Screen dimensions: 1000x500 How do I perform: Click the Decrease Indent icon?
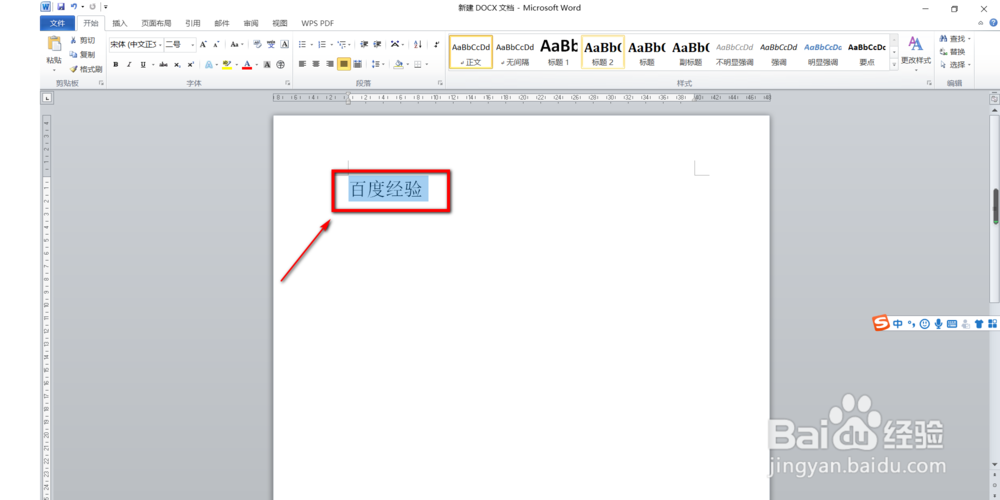coord(364,45)
